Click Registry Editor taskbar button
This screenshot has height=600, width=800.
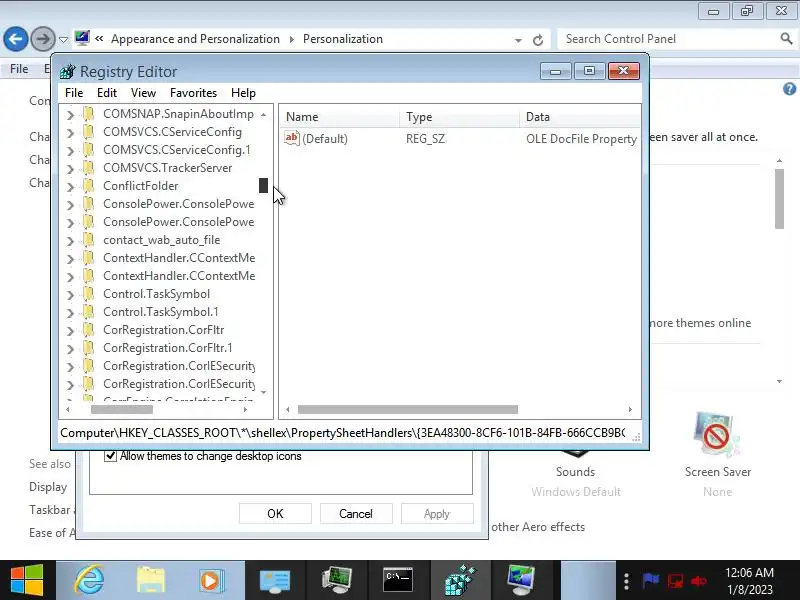point(460,580)
